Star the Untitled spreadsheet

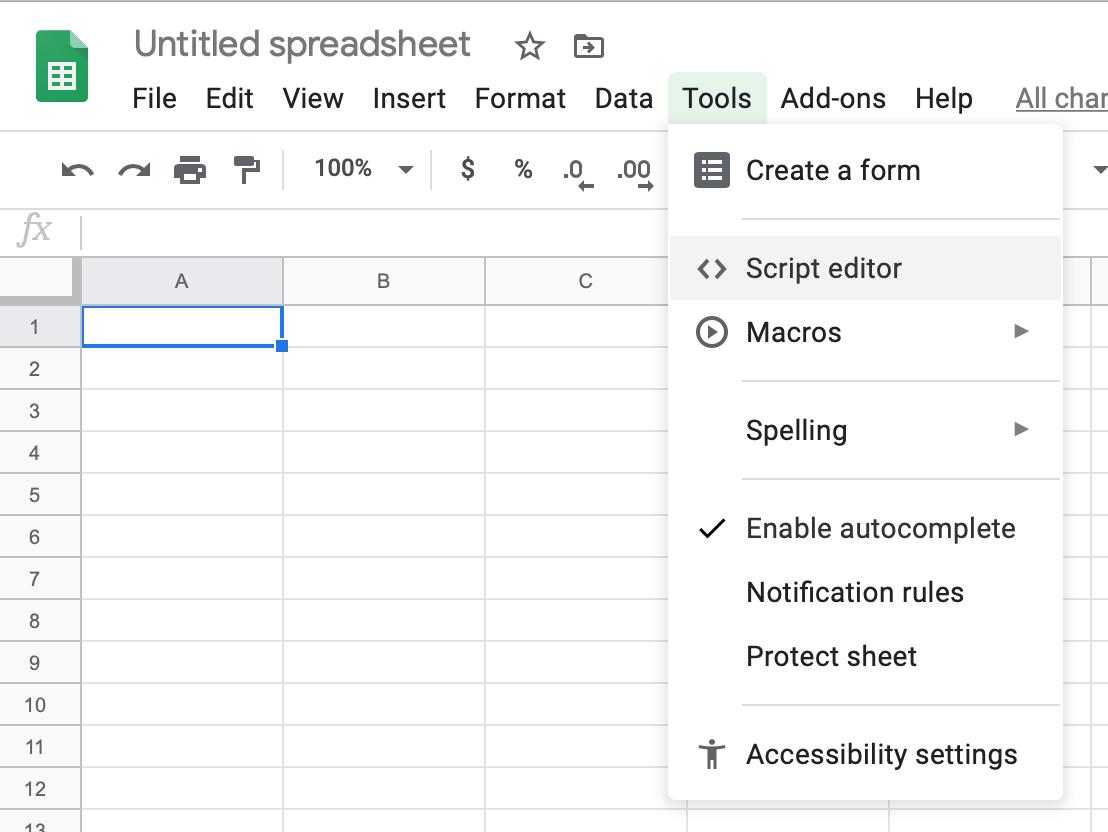click(x=529, y=47)
